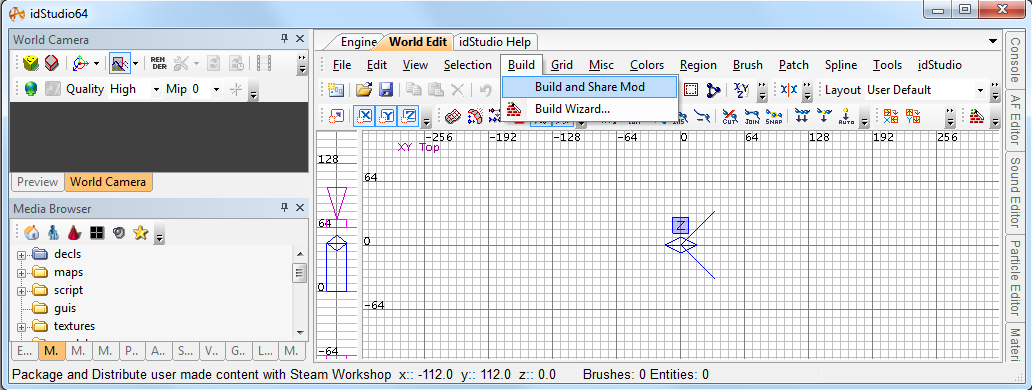Click the save floppy disk icon

point(386,89)
